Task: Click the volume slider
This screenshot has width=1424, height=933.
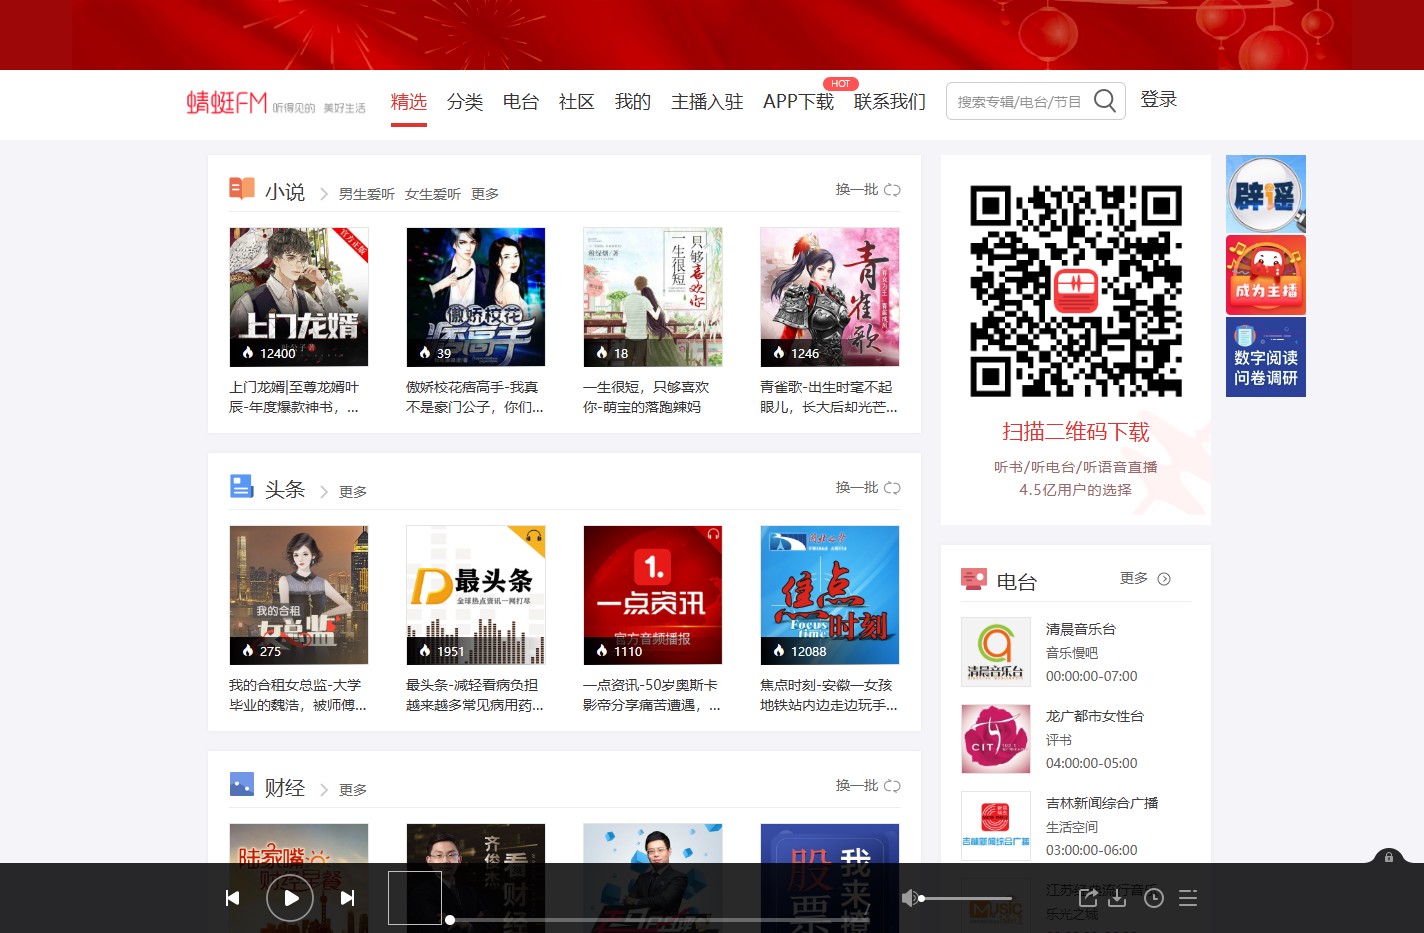Action: tap(966, 898)
